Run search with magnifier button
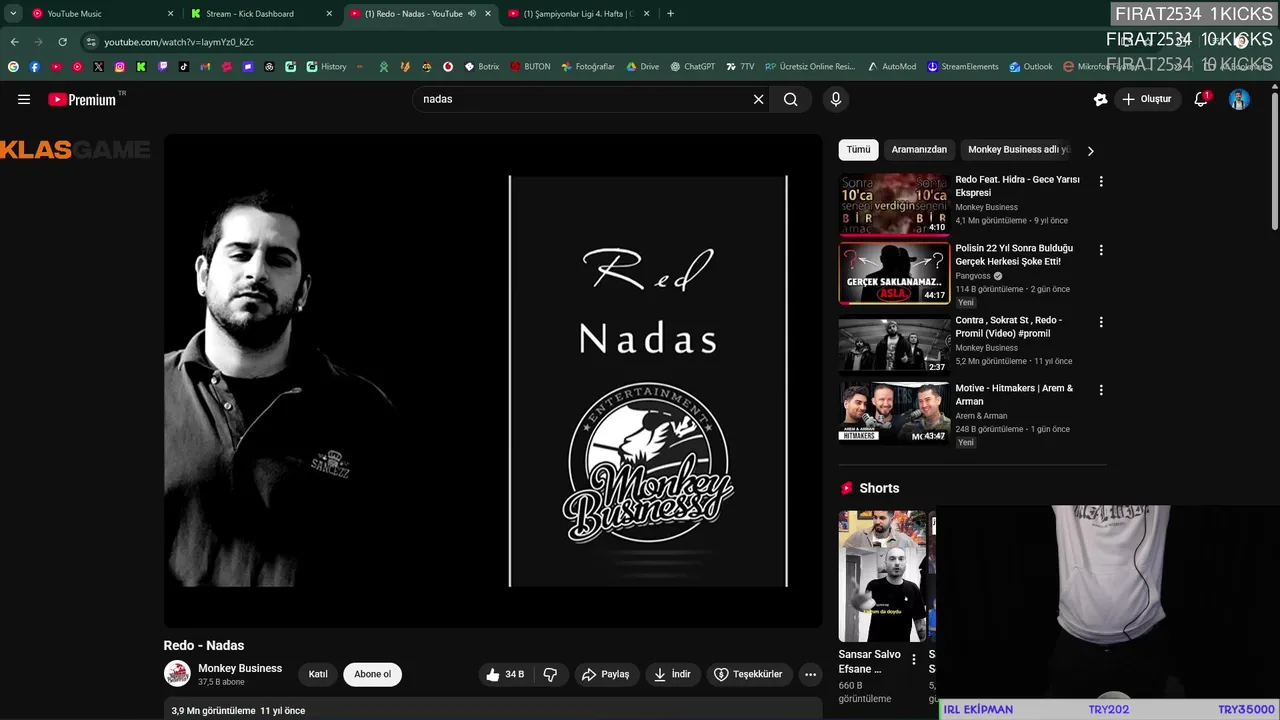This screenshot has width=1280, height=720. (x=790, y=99)
